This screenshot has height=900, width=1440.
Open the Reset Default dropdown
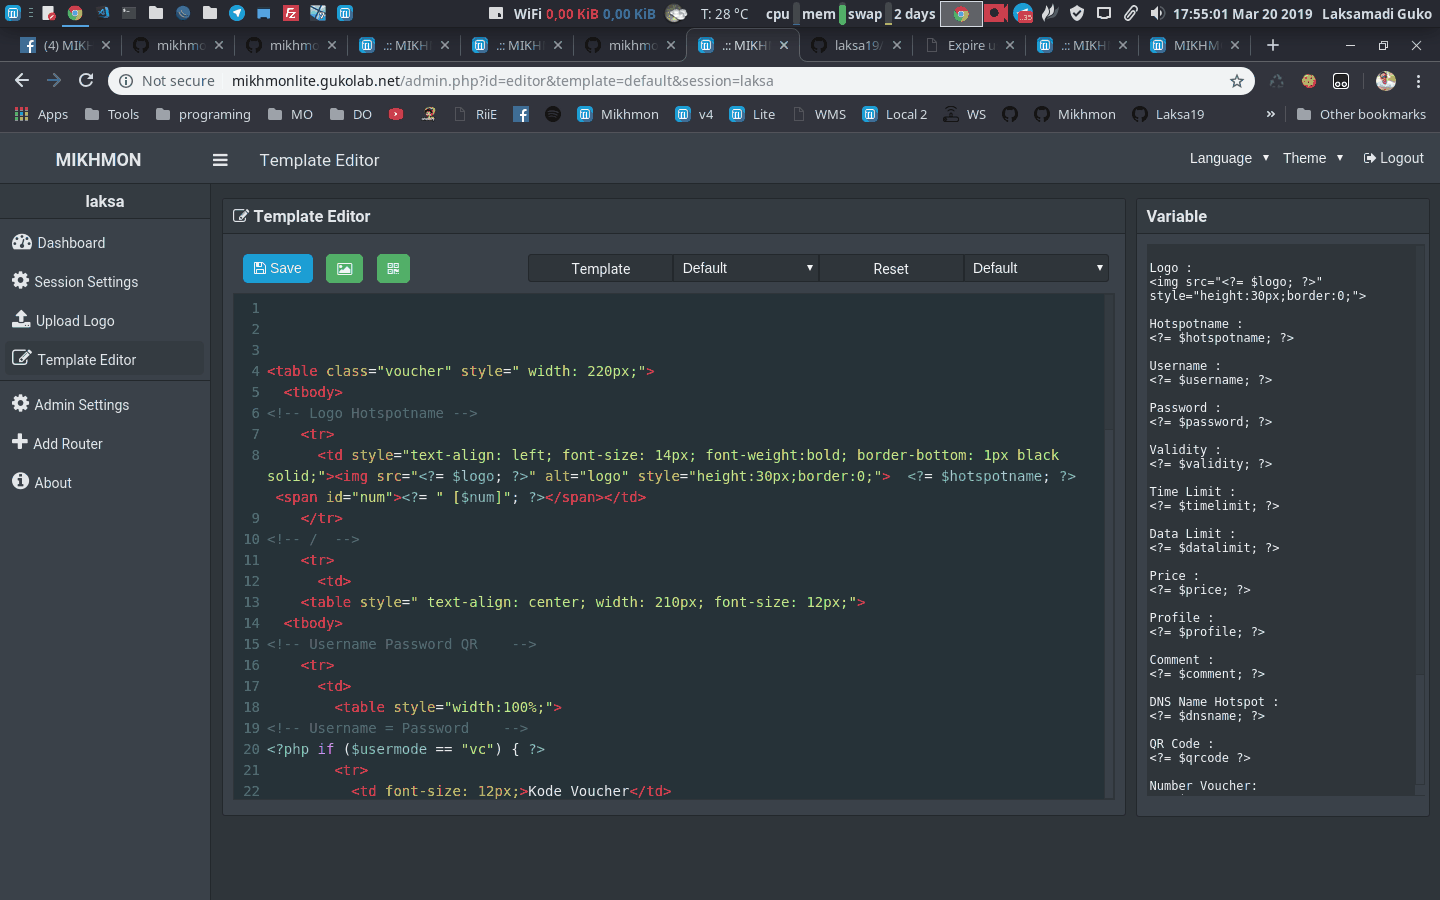[x=1035, y=268]
